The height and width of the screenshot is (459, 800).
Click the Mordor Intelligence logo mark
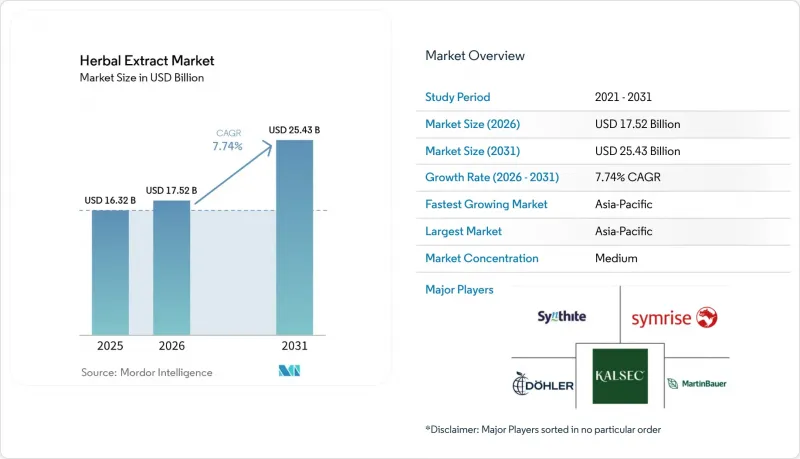pyautogui.click(x=289, y=371)
